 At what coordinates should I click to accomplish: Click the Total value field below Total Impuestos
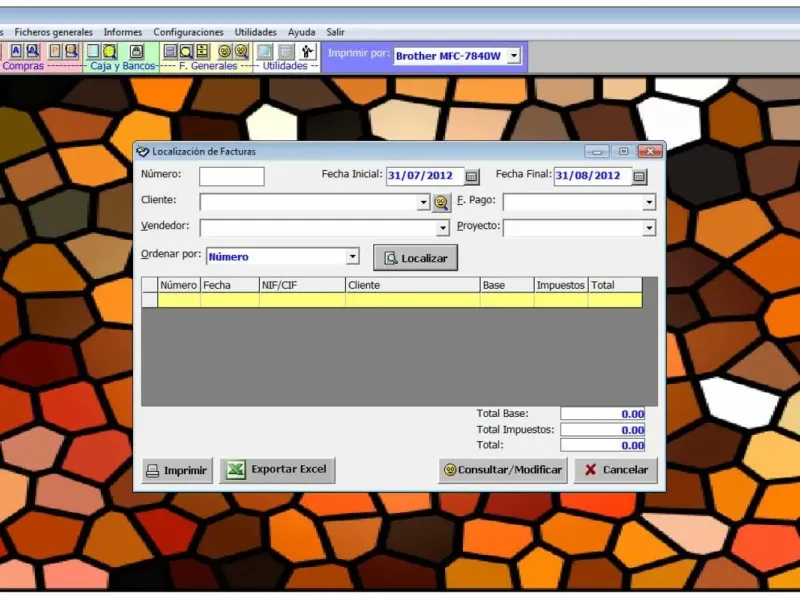[603, 445]
